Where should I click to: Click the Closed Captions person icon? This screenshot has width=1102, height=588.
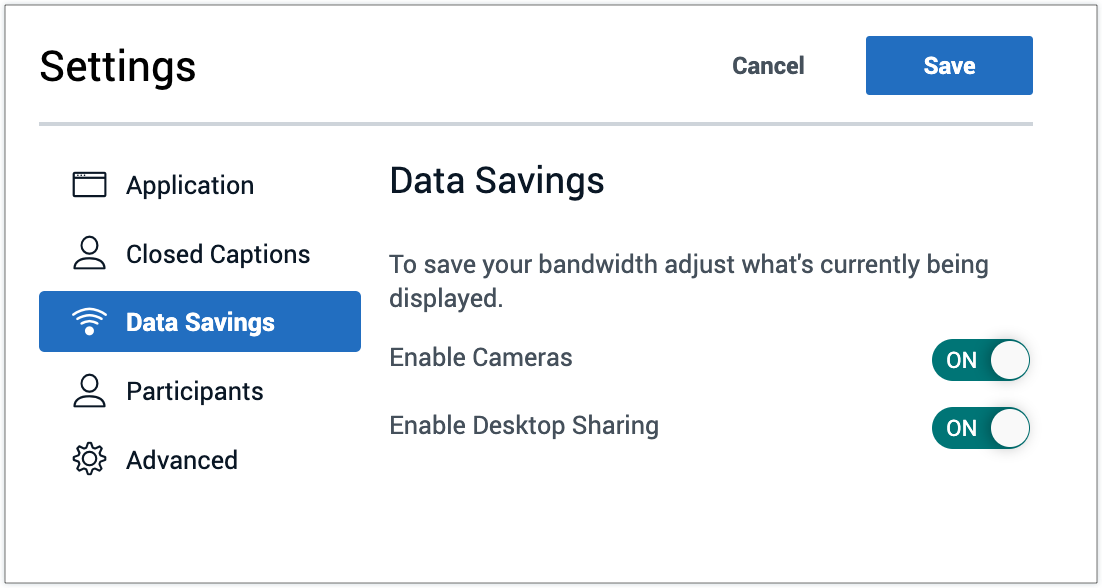(x=89, y=254)
